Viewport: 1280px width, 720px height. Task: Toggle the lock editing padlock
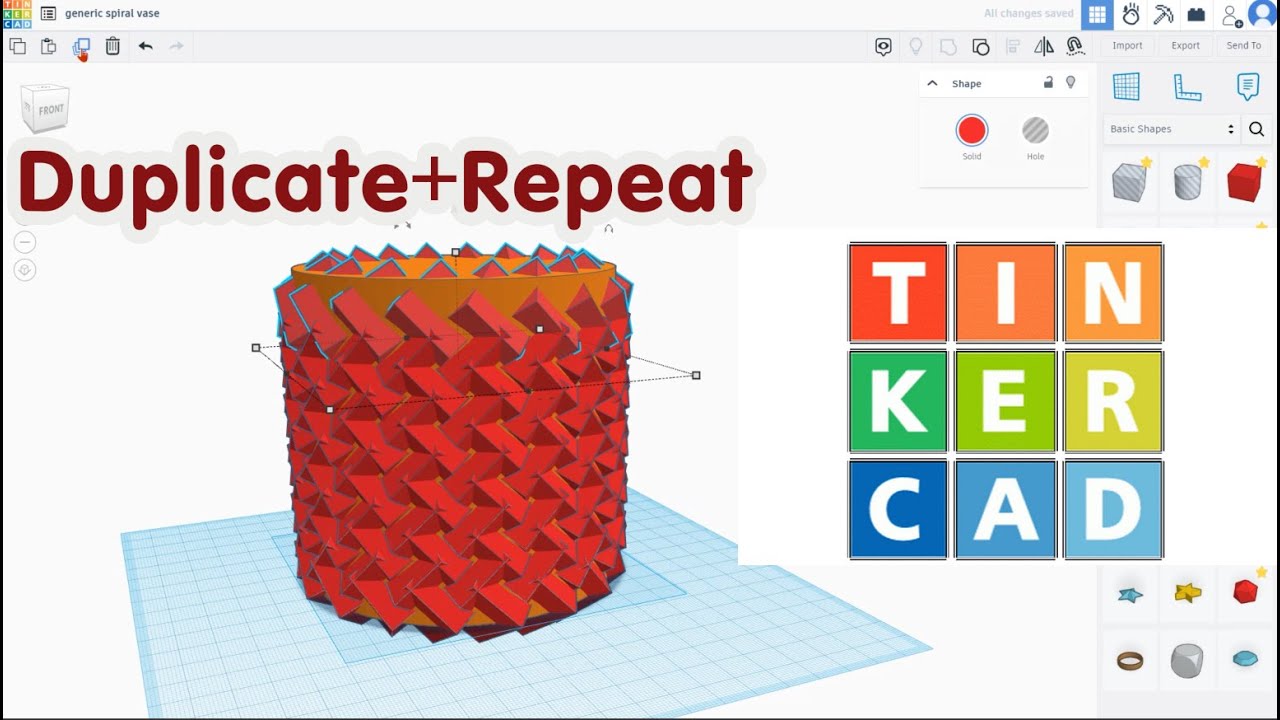(x=1048, y=83)
